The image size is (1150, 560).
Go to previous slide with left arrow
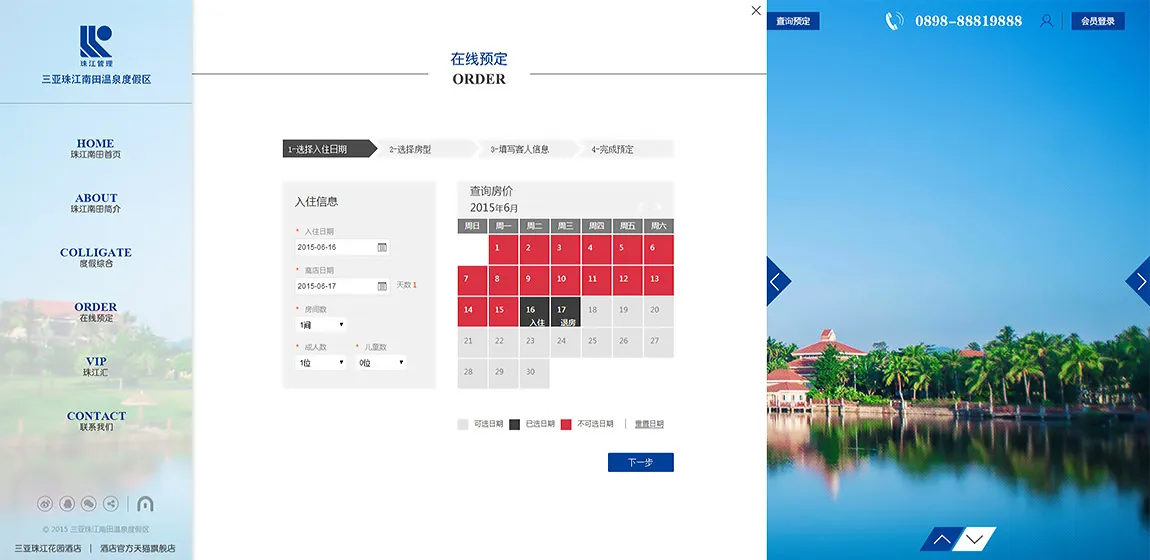click(777, 282)
